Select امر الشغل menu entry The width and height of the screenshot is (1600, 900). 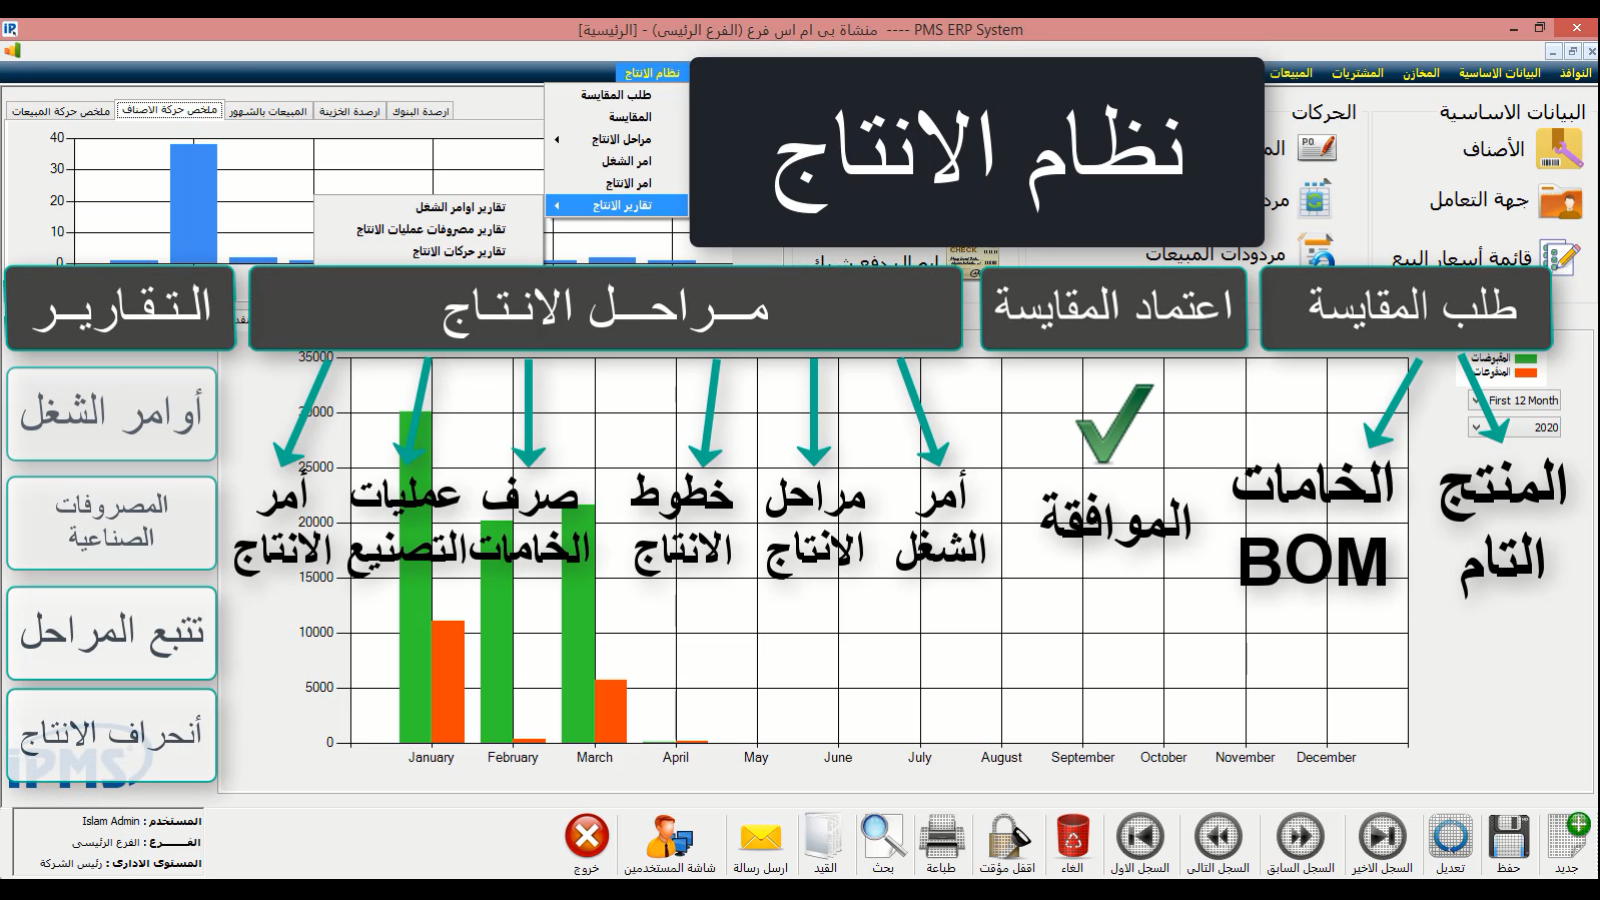(616, 161)
